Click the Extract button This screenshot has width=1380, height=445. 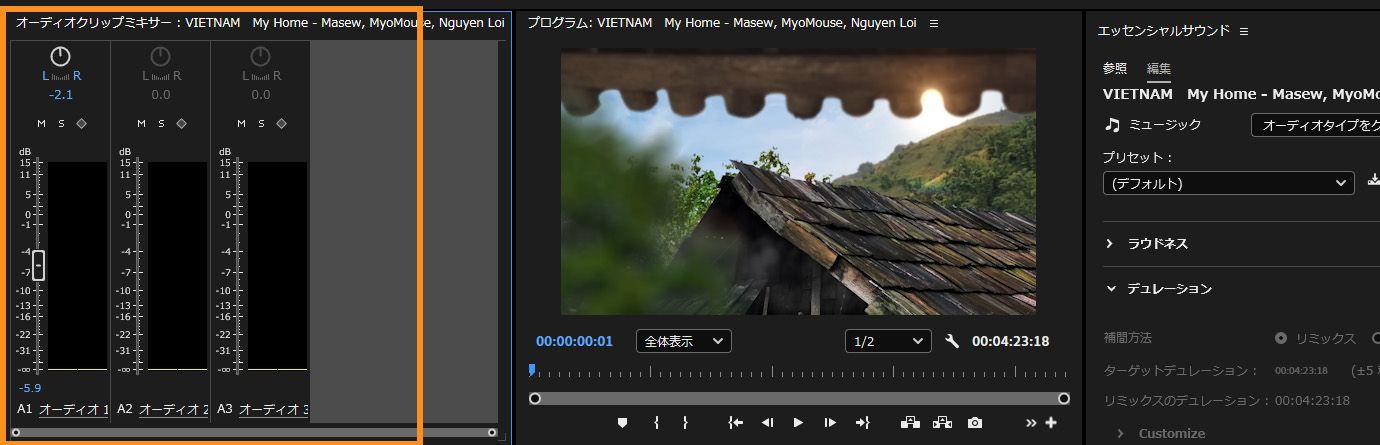[942, 423]
